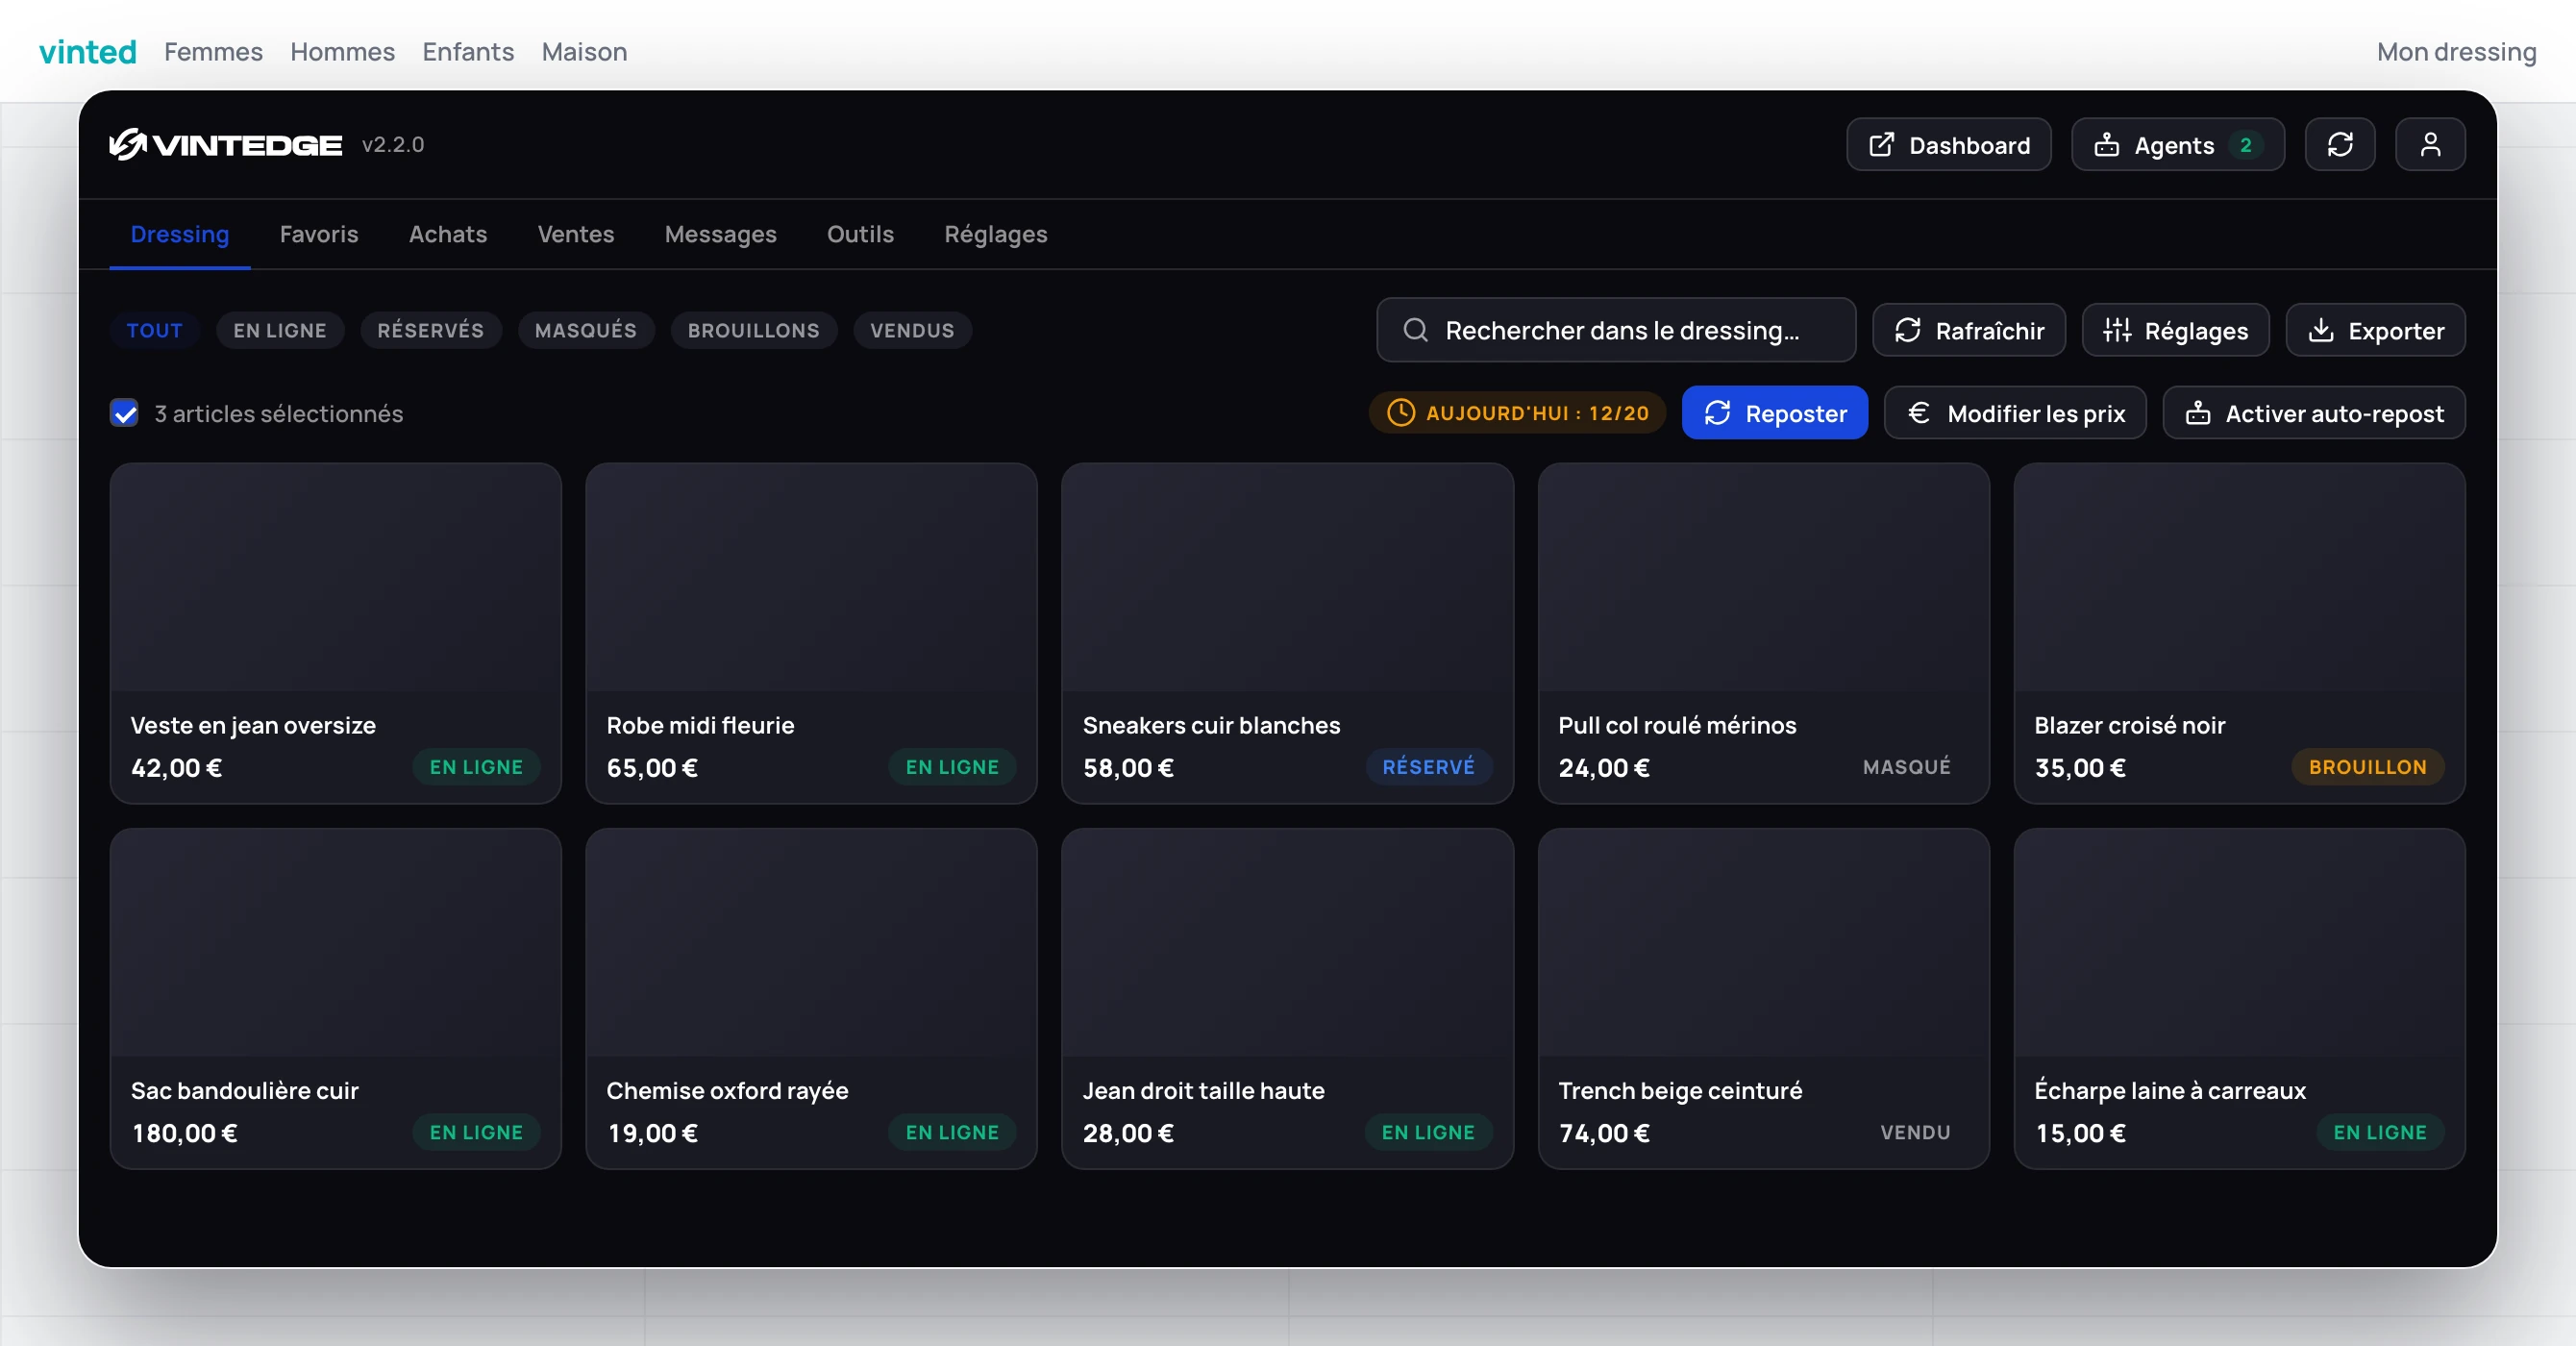Open Dashboard in external view
Image resolution: width=2576 pixels, height=1346 pixels.
coord(1948,145)
